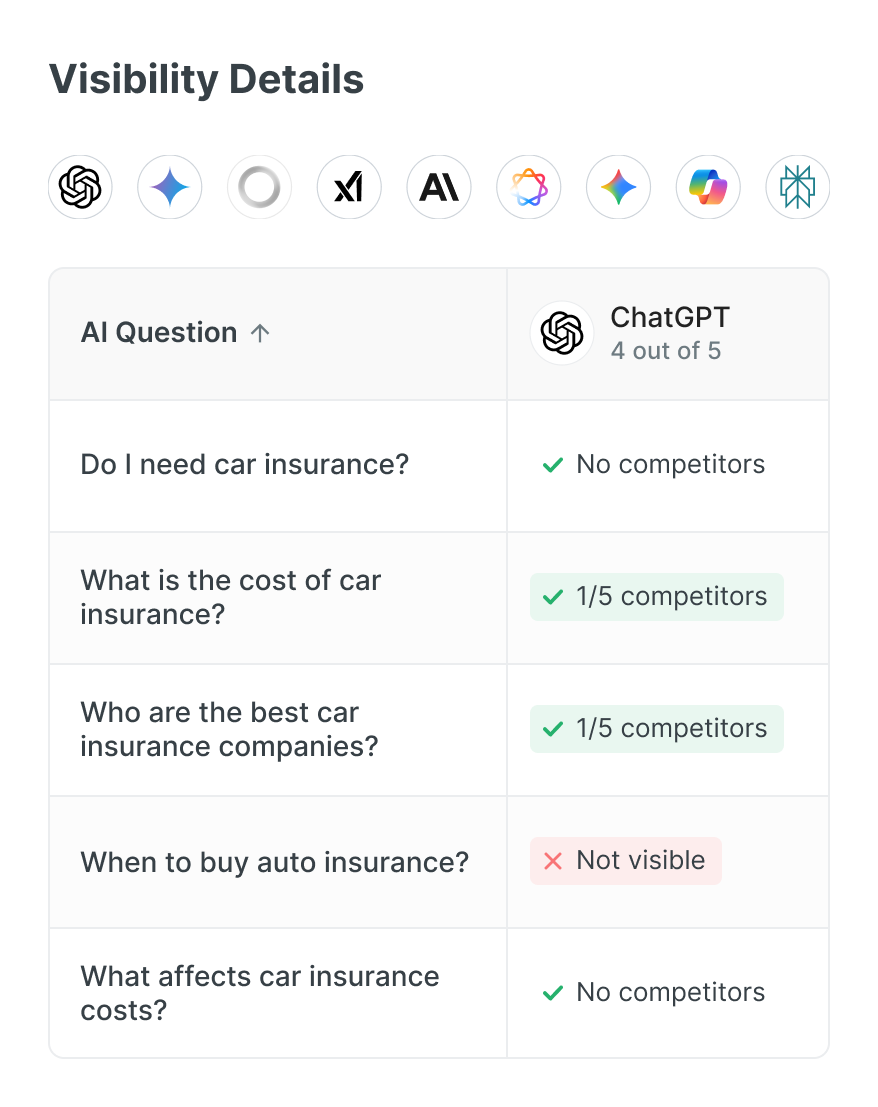Select the Grok platform icon
878x1107 pixels.
coord(349,187)
